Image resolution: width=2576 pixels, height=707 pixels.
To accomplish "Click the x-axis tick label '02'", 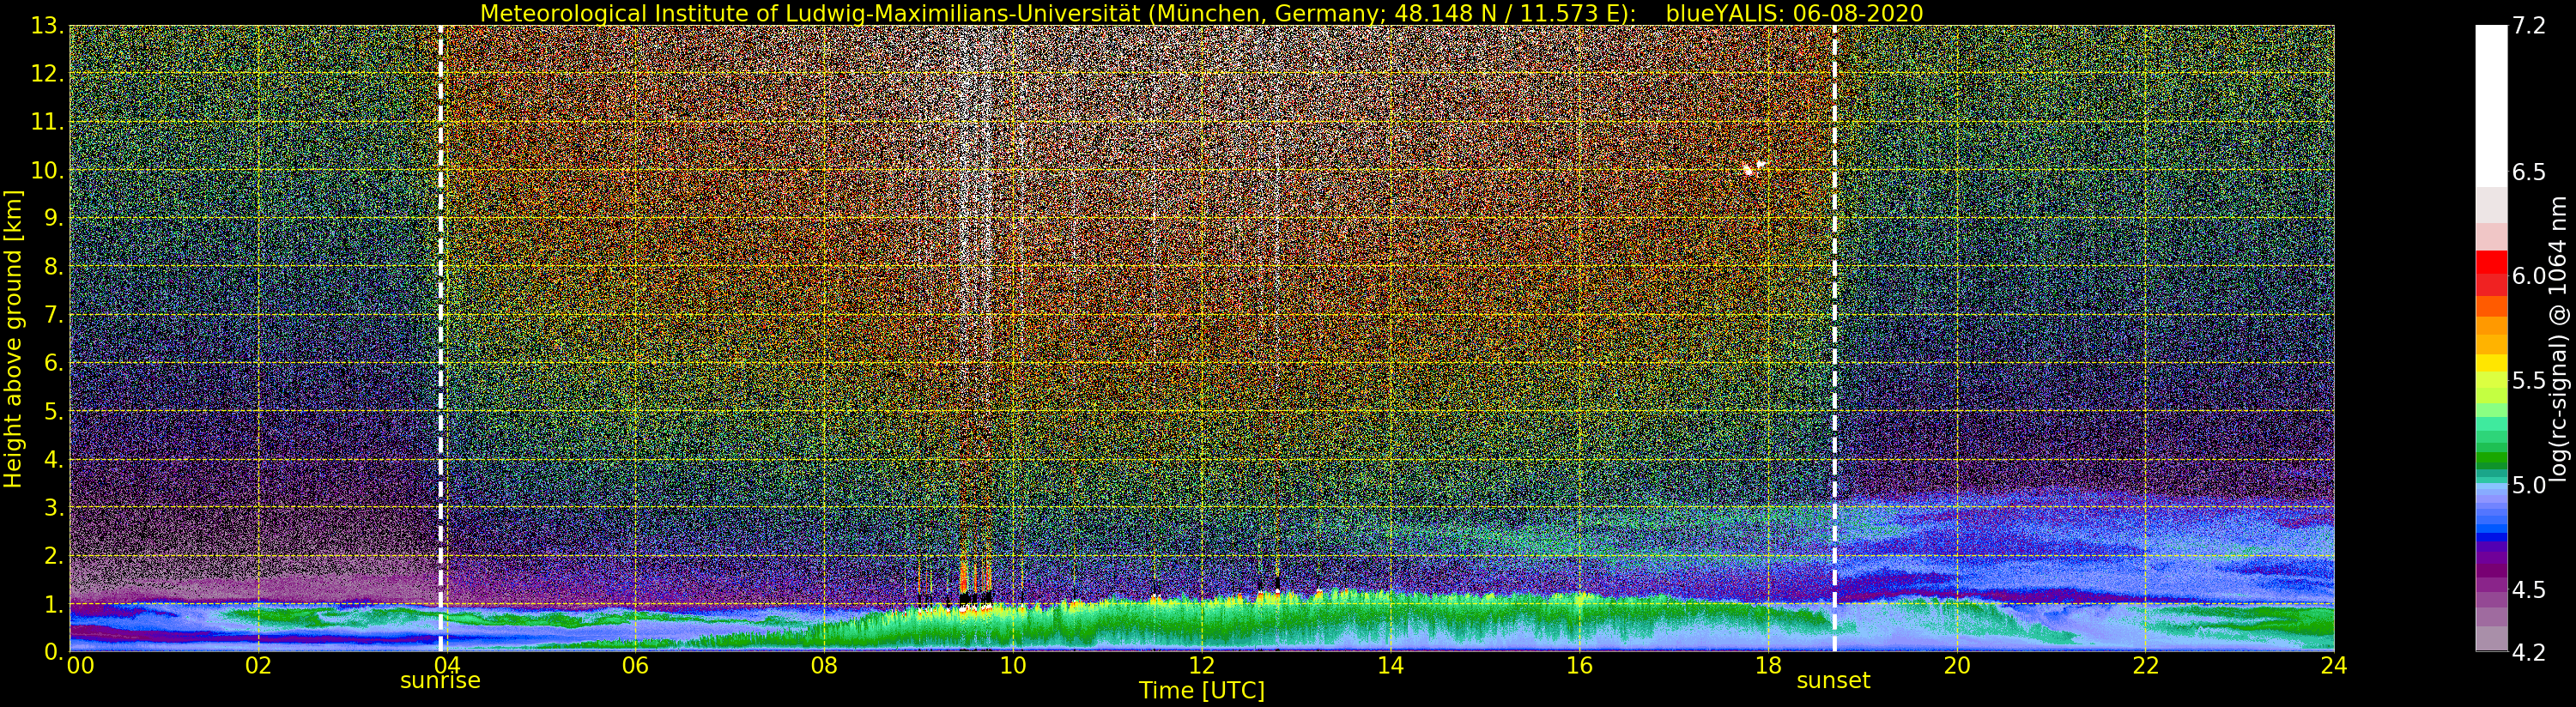I will coord(258,665).
